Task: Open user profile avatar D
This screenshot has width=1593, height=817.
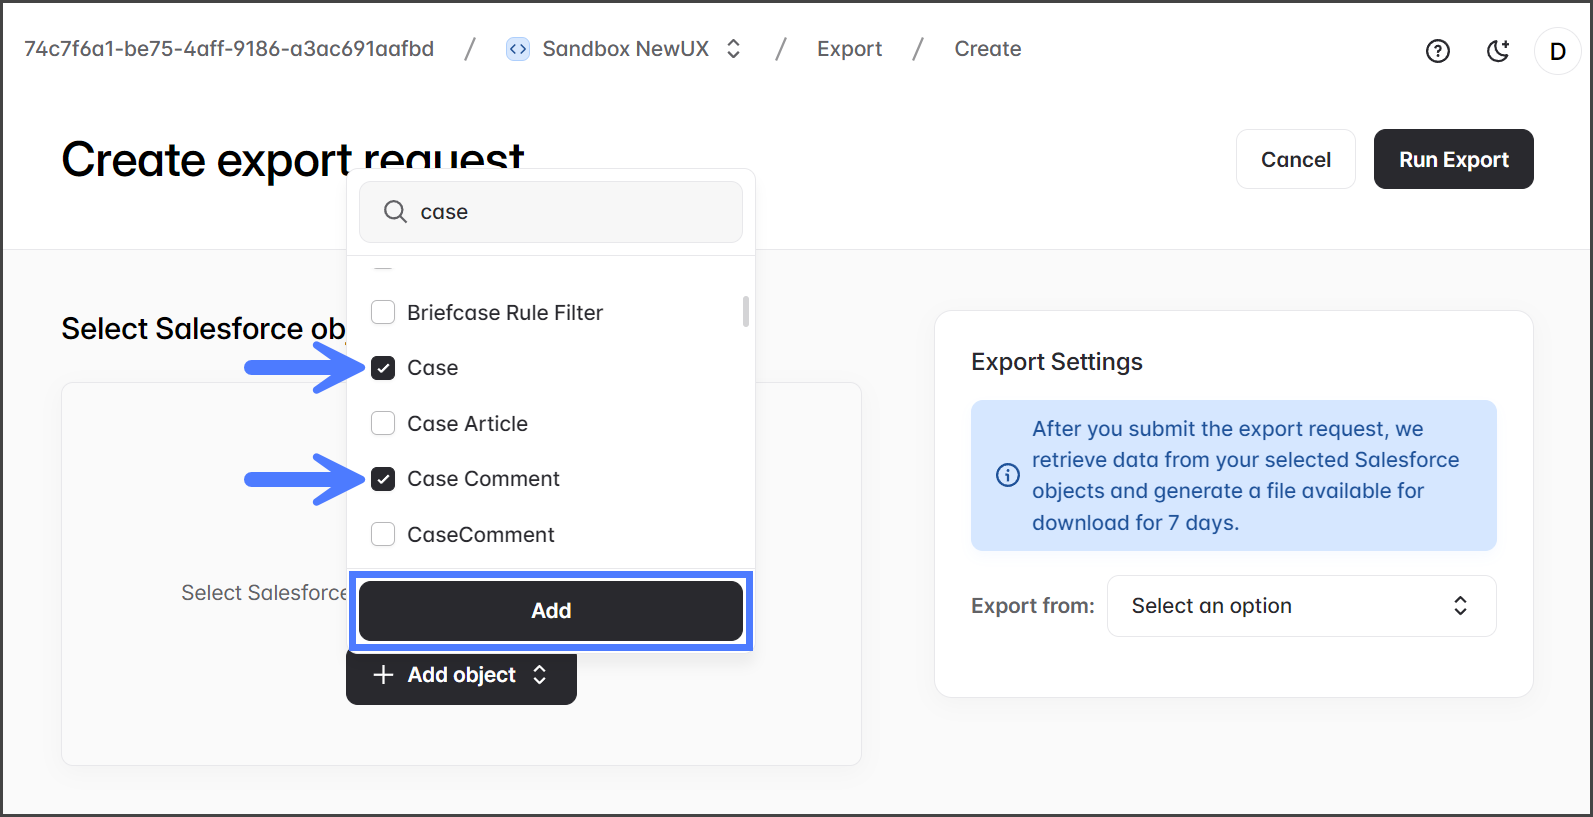Action: [x=1557, y=51]
